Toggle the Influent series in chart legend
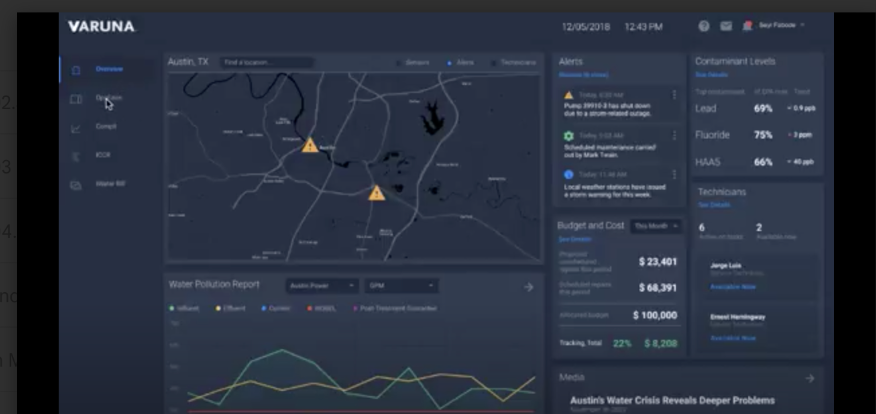 [x=184, y=308]
